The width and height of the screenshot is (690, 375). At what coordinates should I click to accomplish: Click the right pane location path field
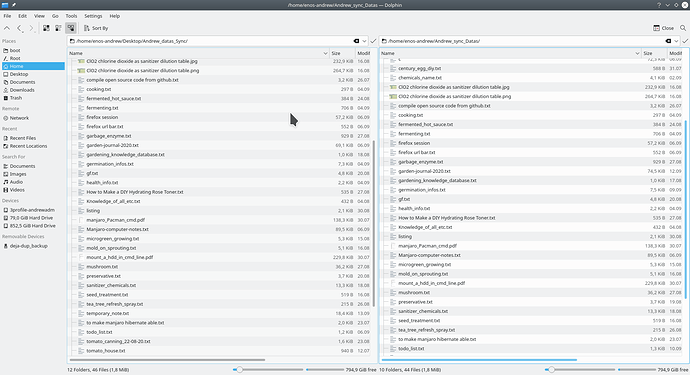tap(525, 41)
